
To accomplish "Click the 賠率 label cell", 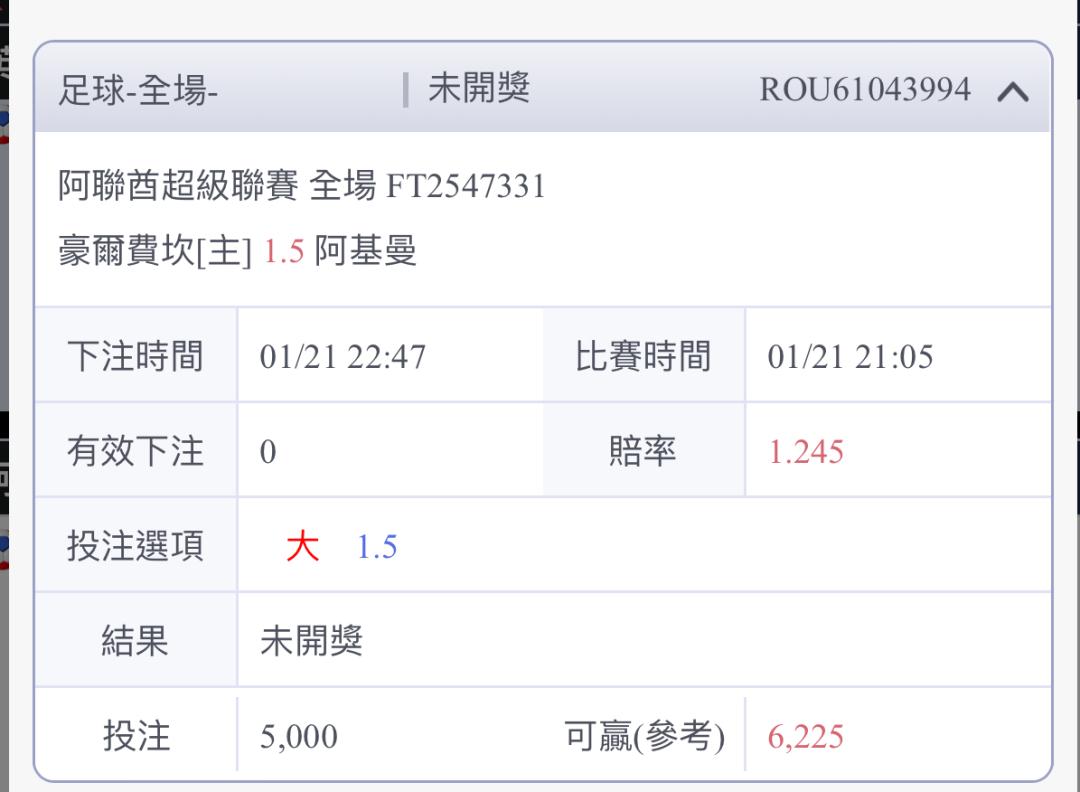I will coord(643,452).
